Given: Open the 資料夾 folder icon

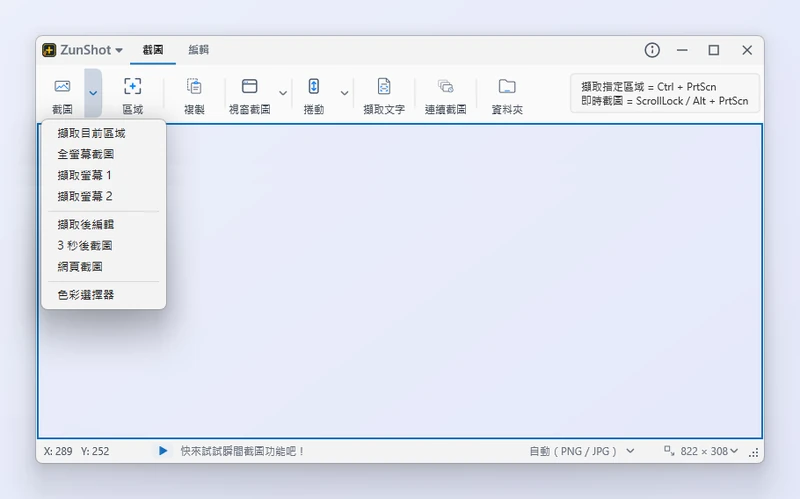Looking at the screenshot, I should (x=507, y=86).
